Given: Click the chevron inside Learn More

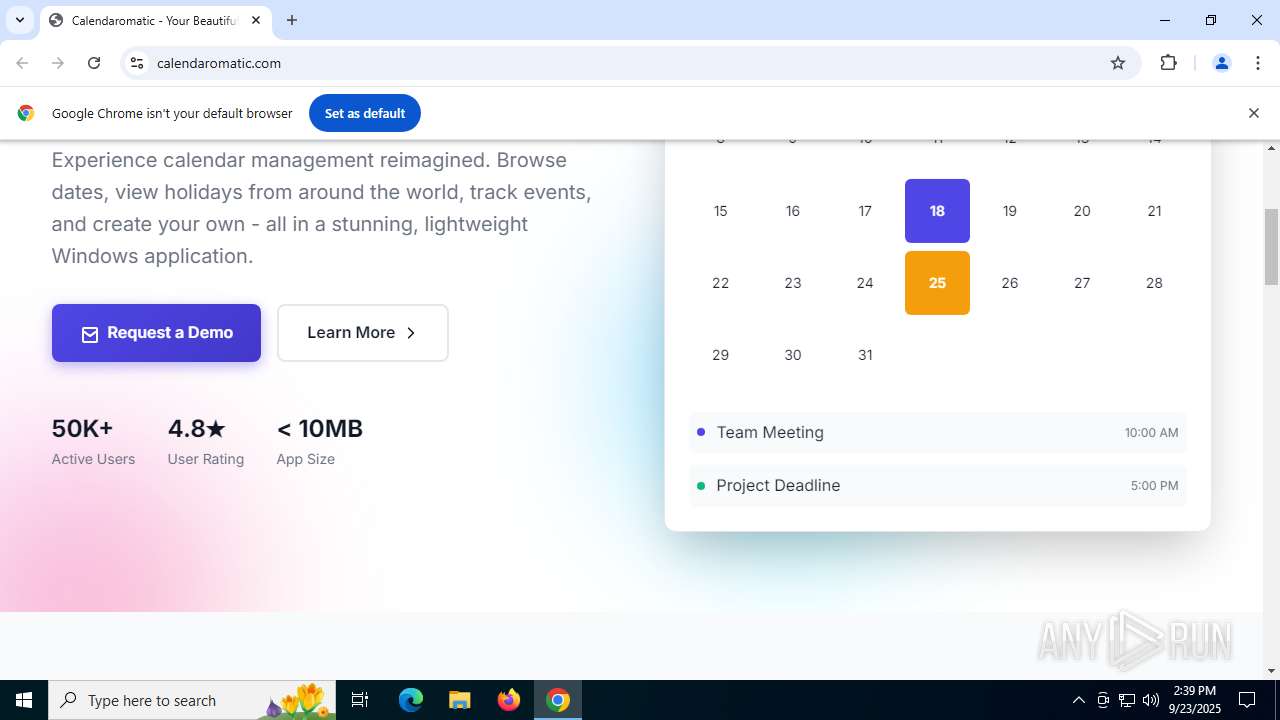Looking at the screenshot, I should (411, 333).
